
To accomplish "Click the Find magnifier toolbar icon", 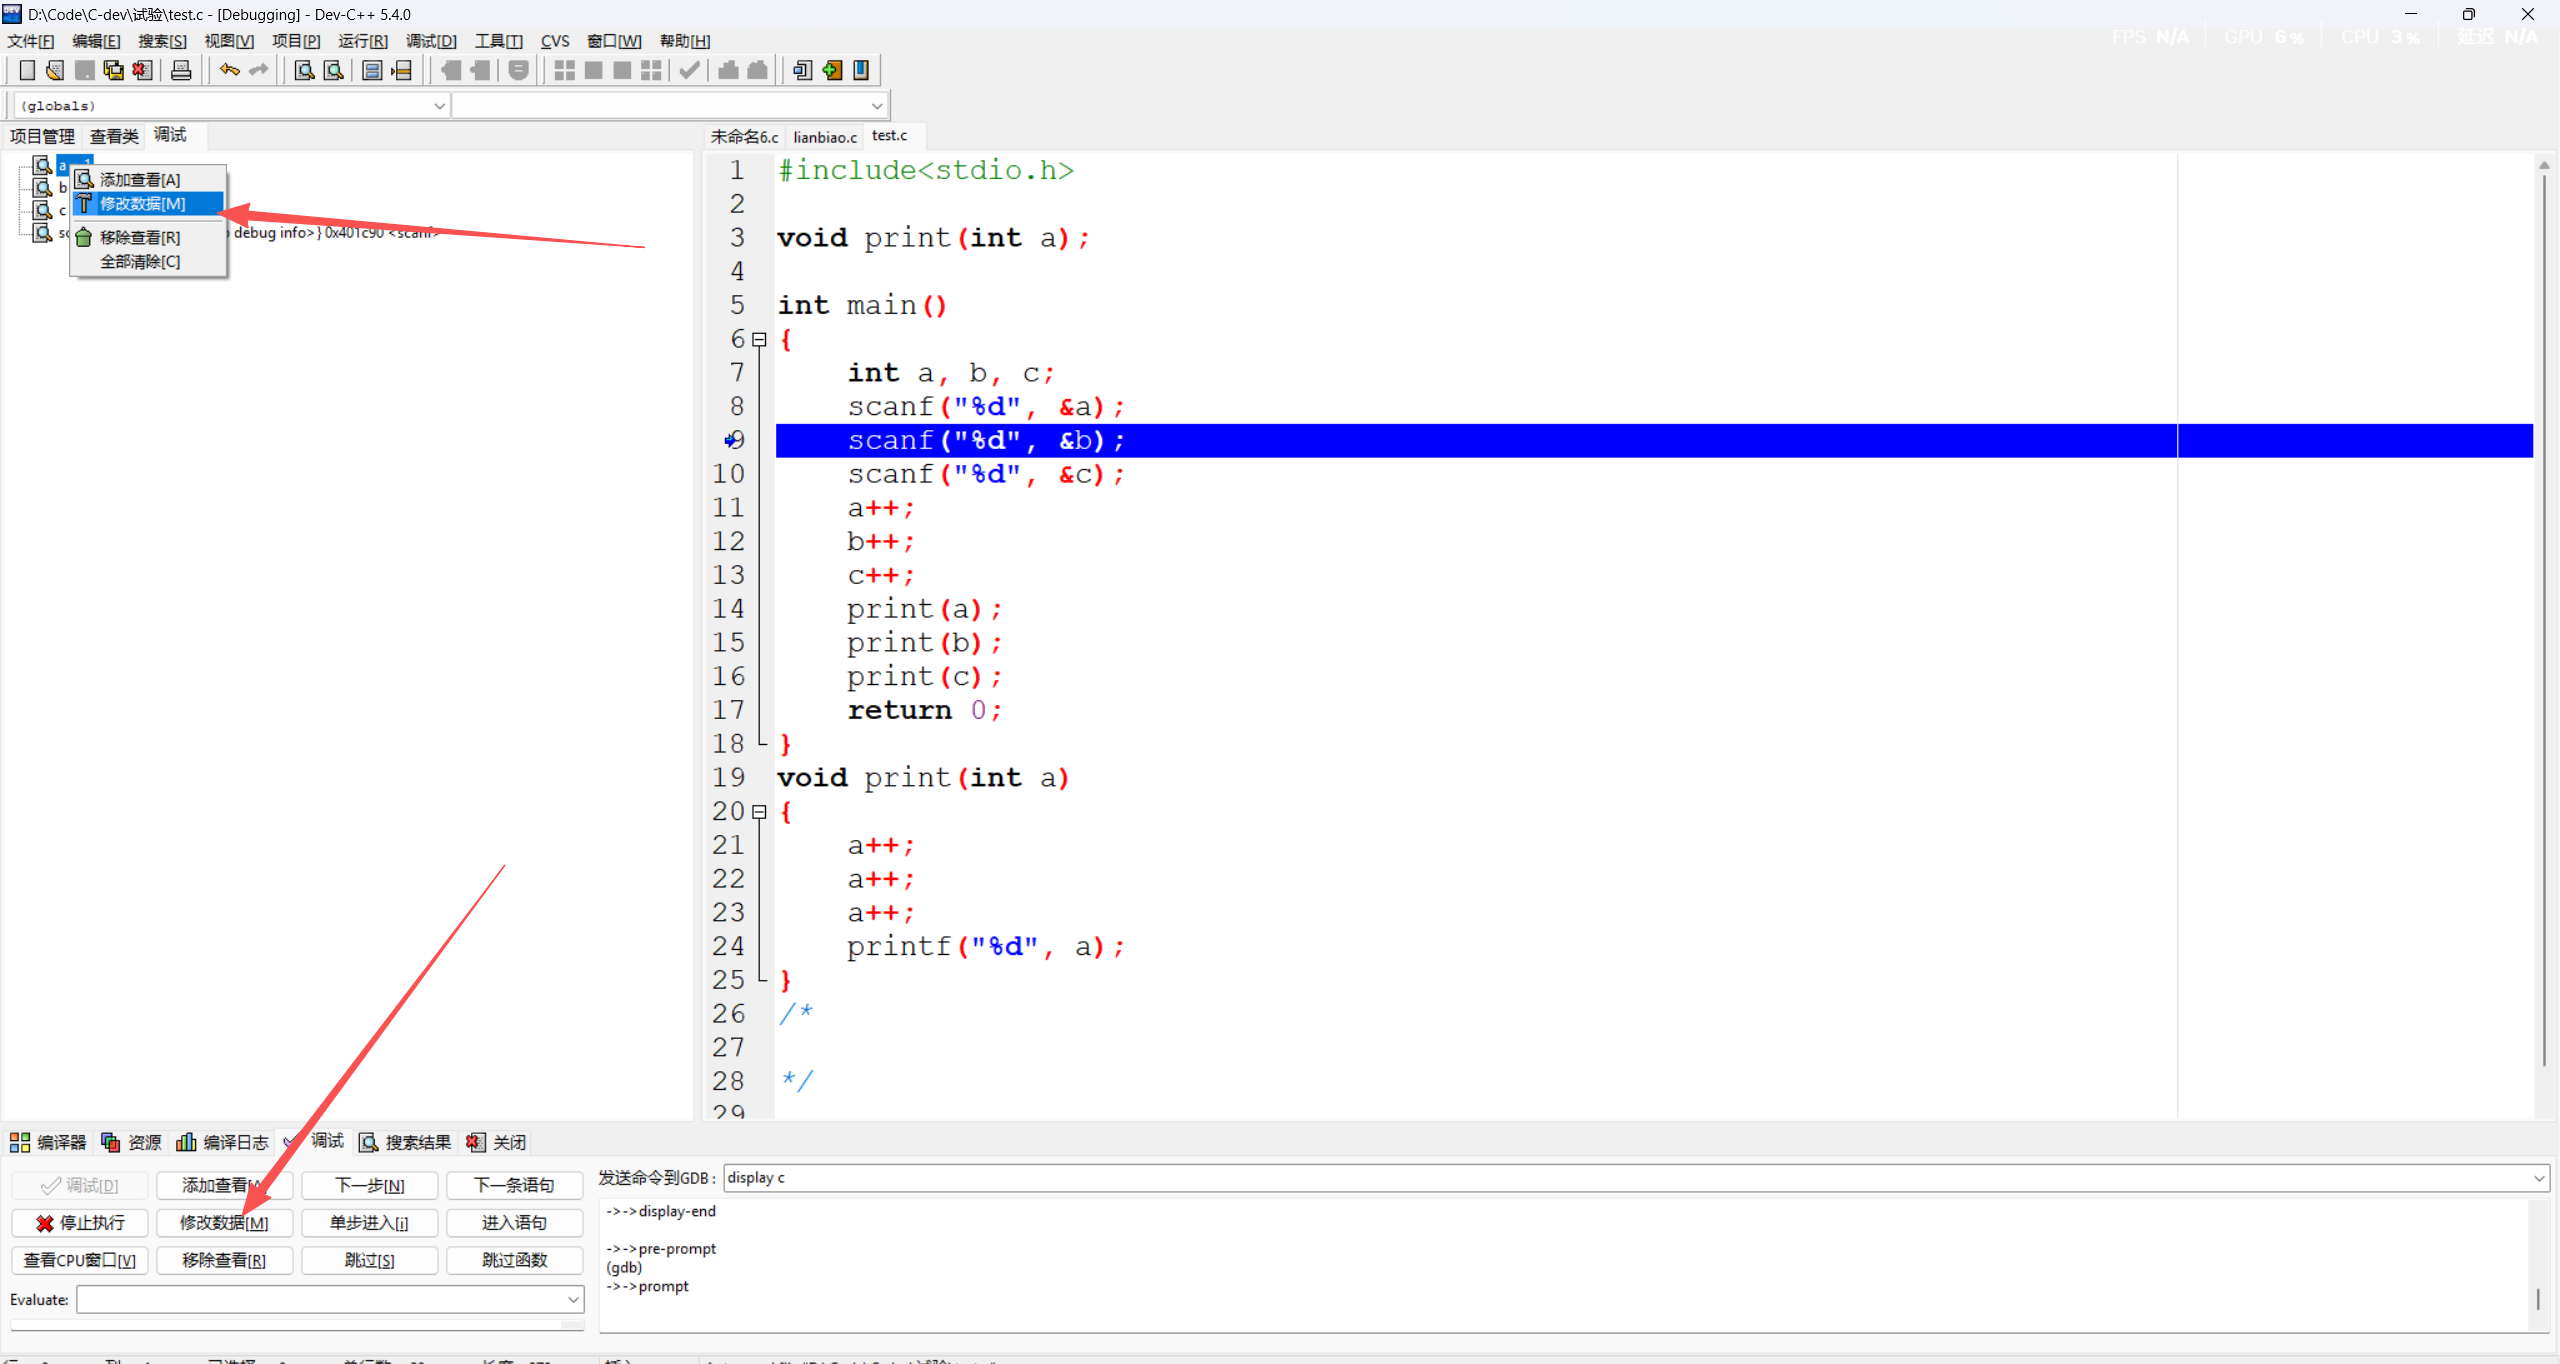I will point(304,70).
